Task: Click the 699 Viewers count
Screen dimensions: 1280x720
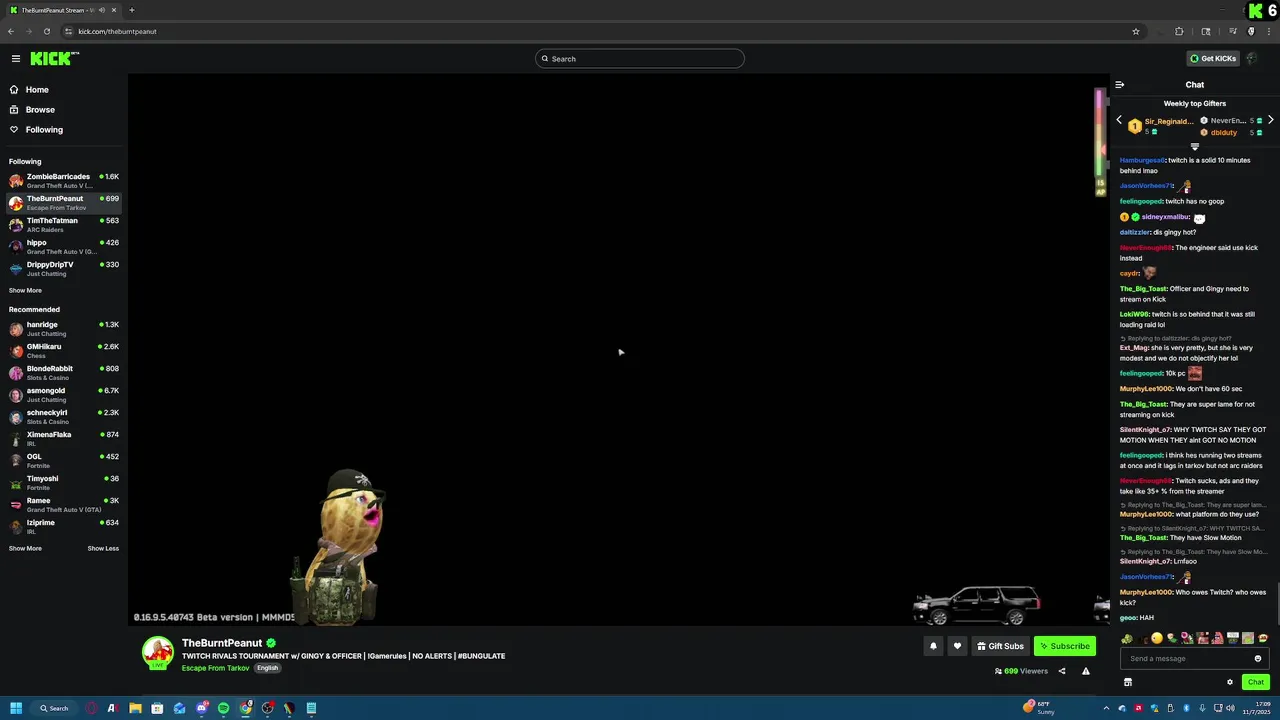Action: [1021, 671]
